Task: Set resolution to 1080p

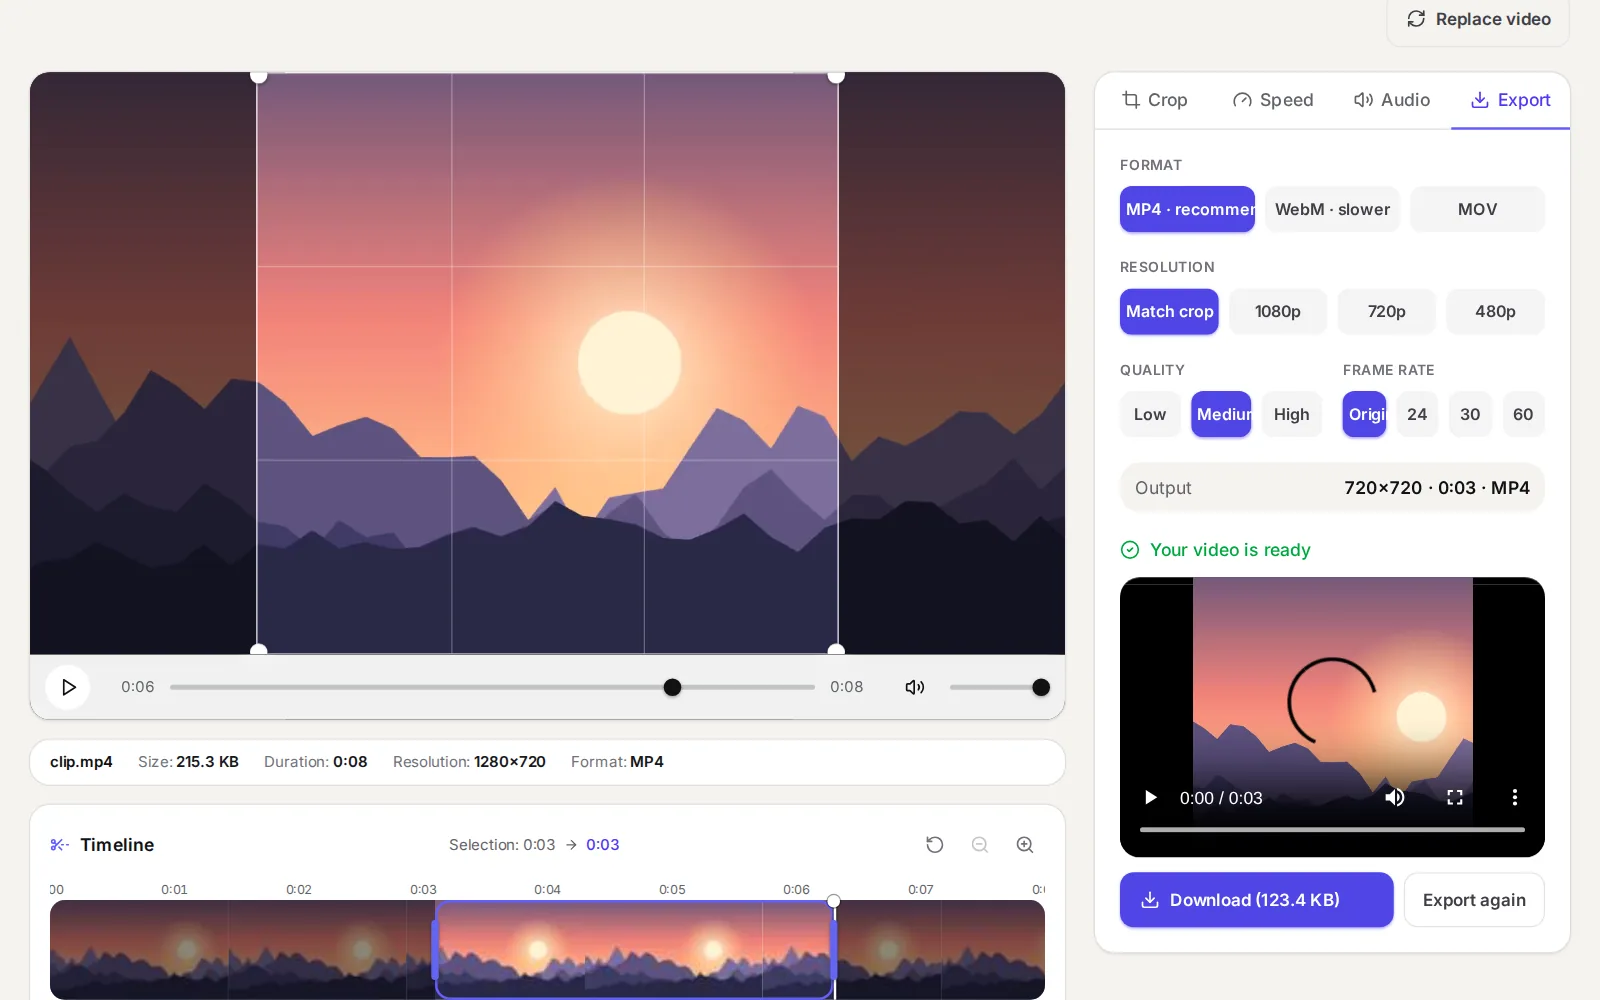Action: tap(1278, 311)
